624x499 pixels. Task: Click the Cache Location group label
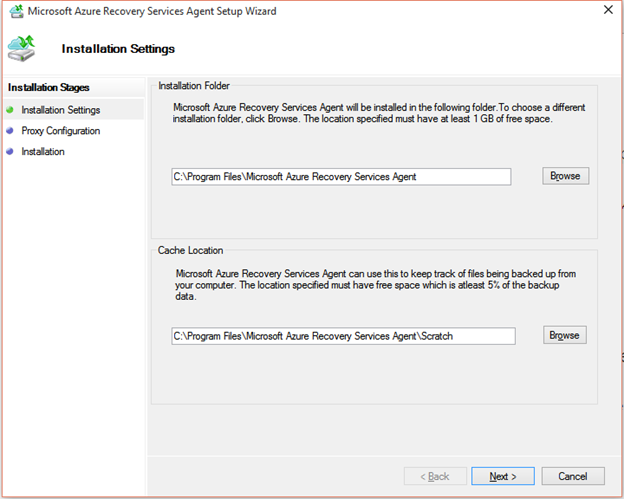(x=190, y=250)
